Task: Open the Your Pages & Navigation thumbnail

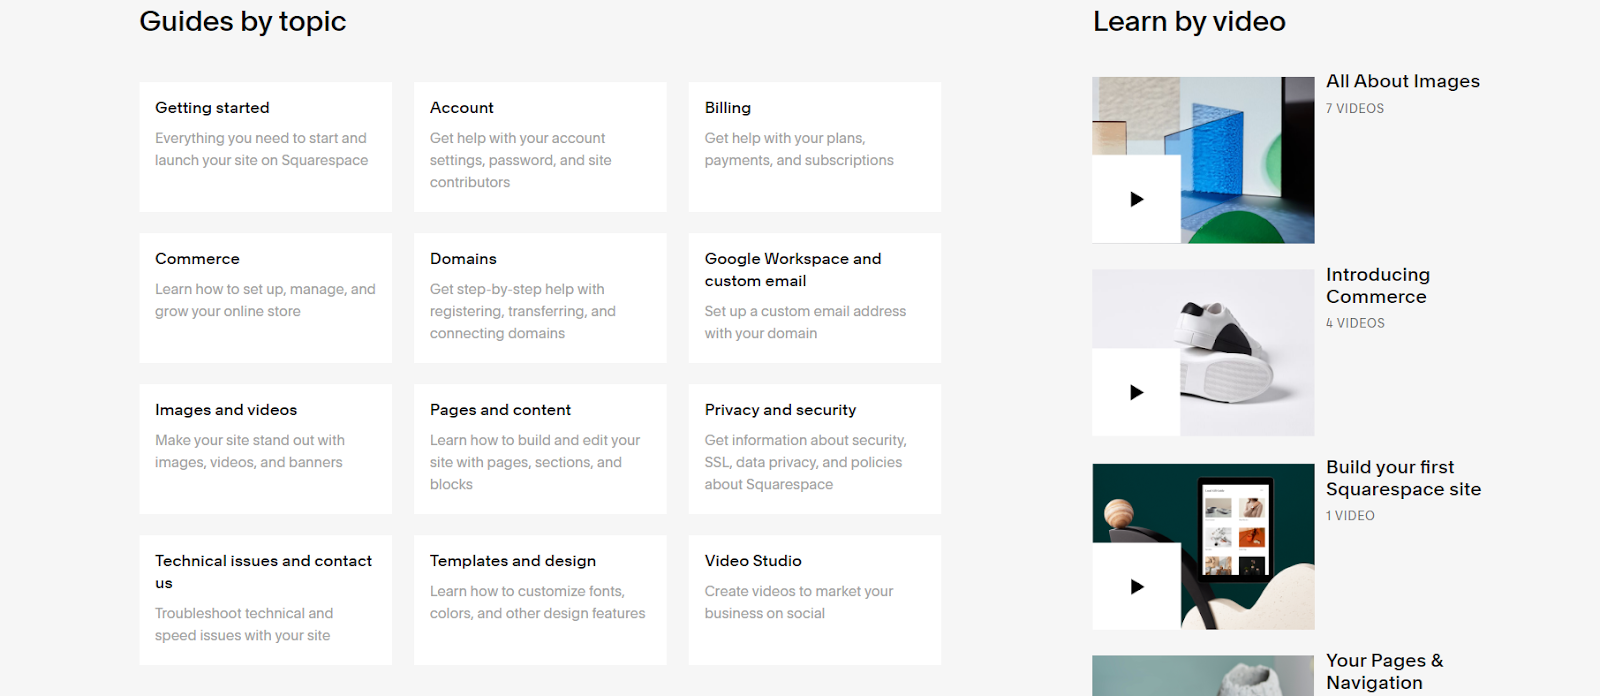Action: click(x=1203, y=676)
